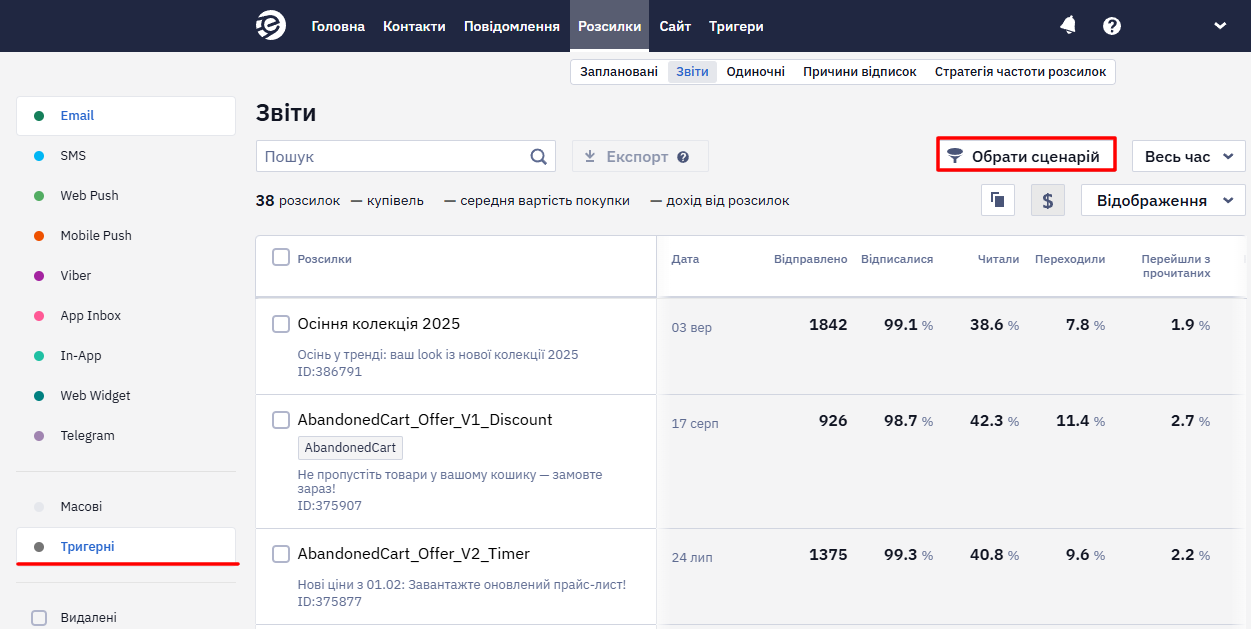Click the Читали column header
Screen dimensions: 1251x629
pos(998,259)
